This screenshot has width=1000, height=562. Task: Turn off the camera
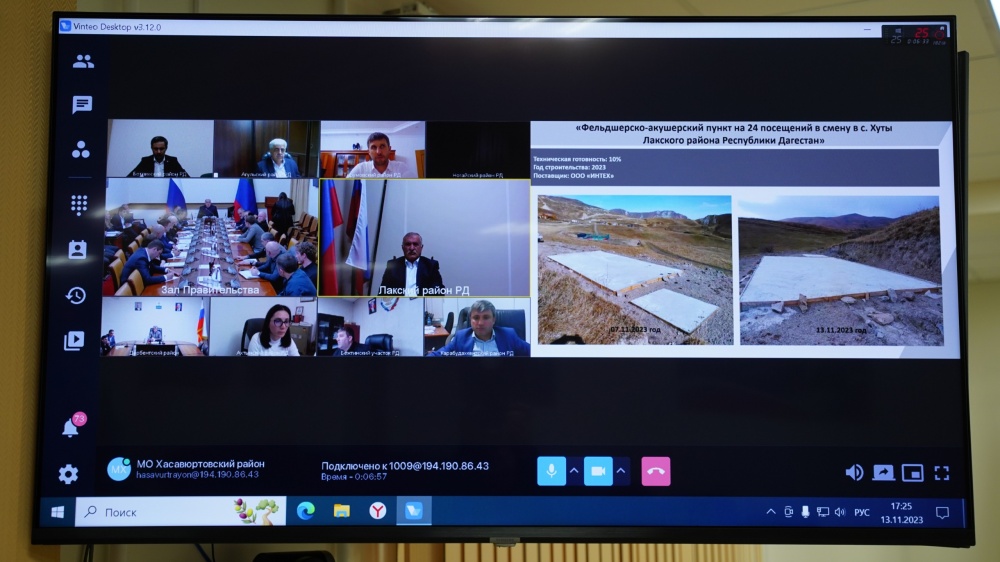[x=598, y=471]
